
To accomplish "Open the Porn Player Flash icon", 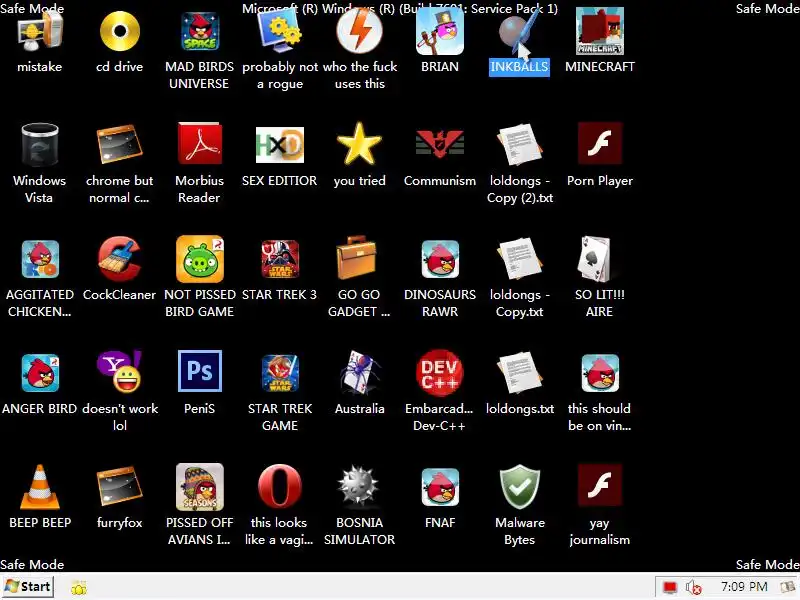I will pos(600,143).
